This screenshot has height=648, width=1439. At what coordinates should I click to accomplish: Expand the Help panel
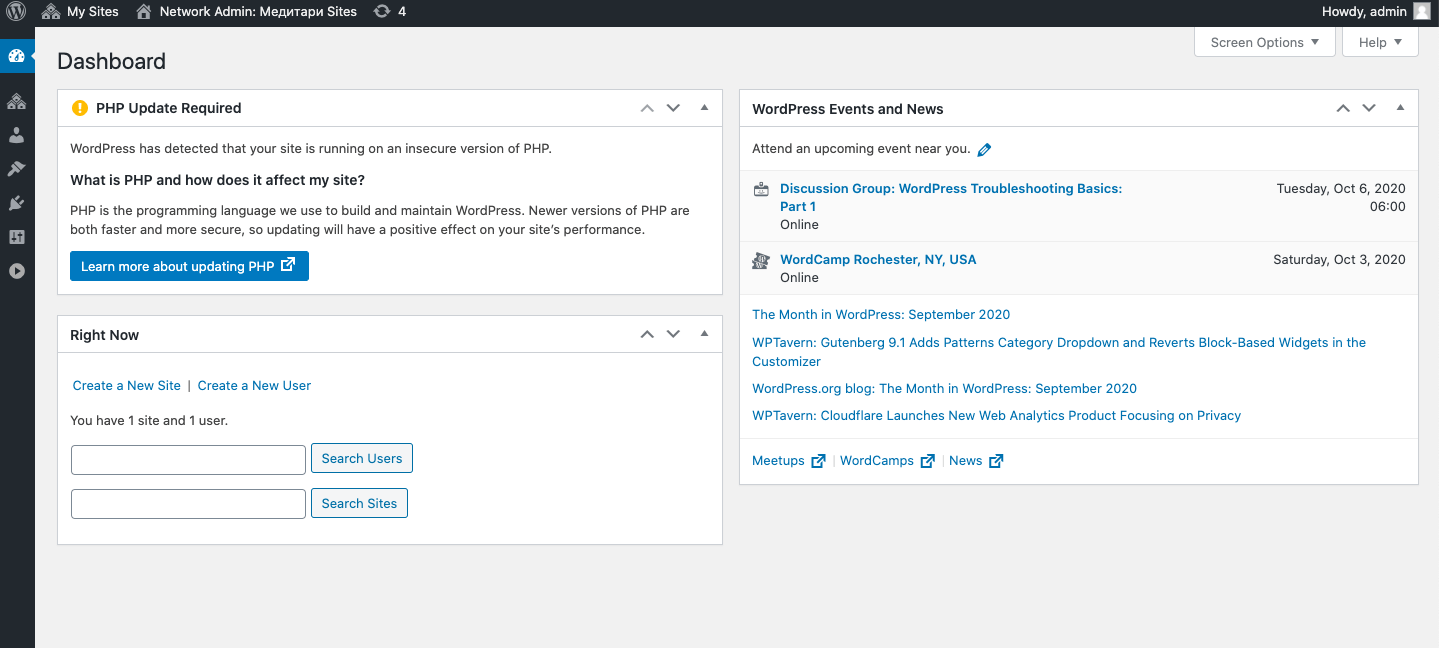tap(1380, 42)
